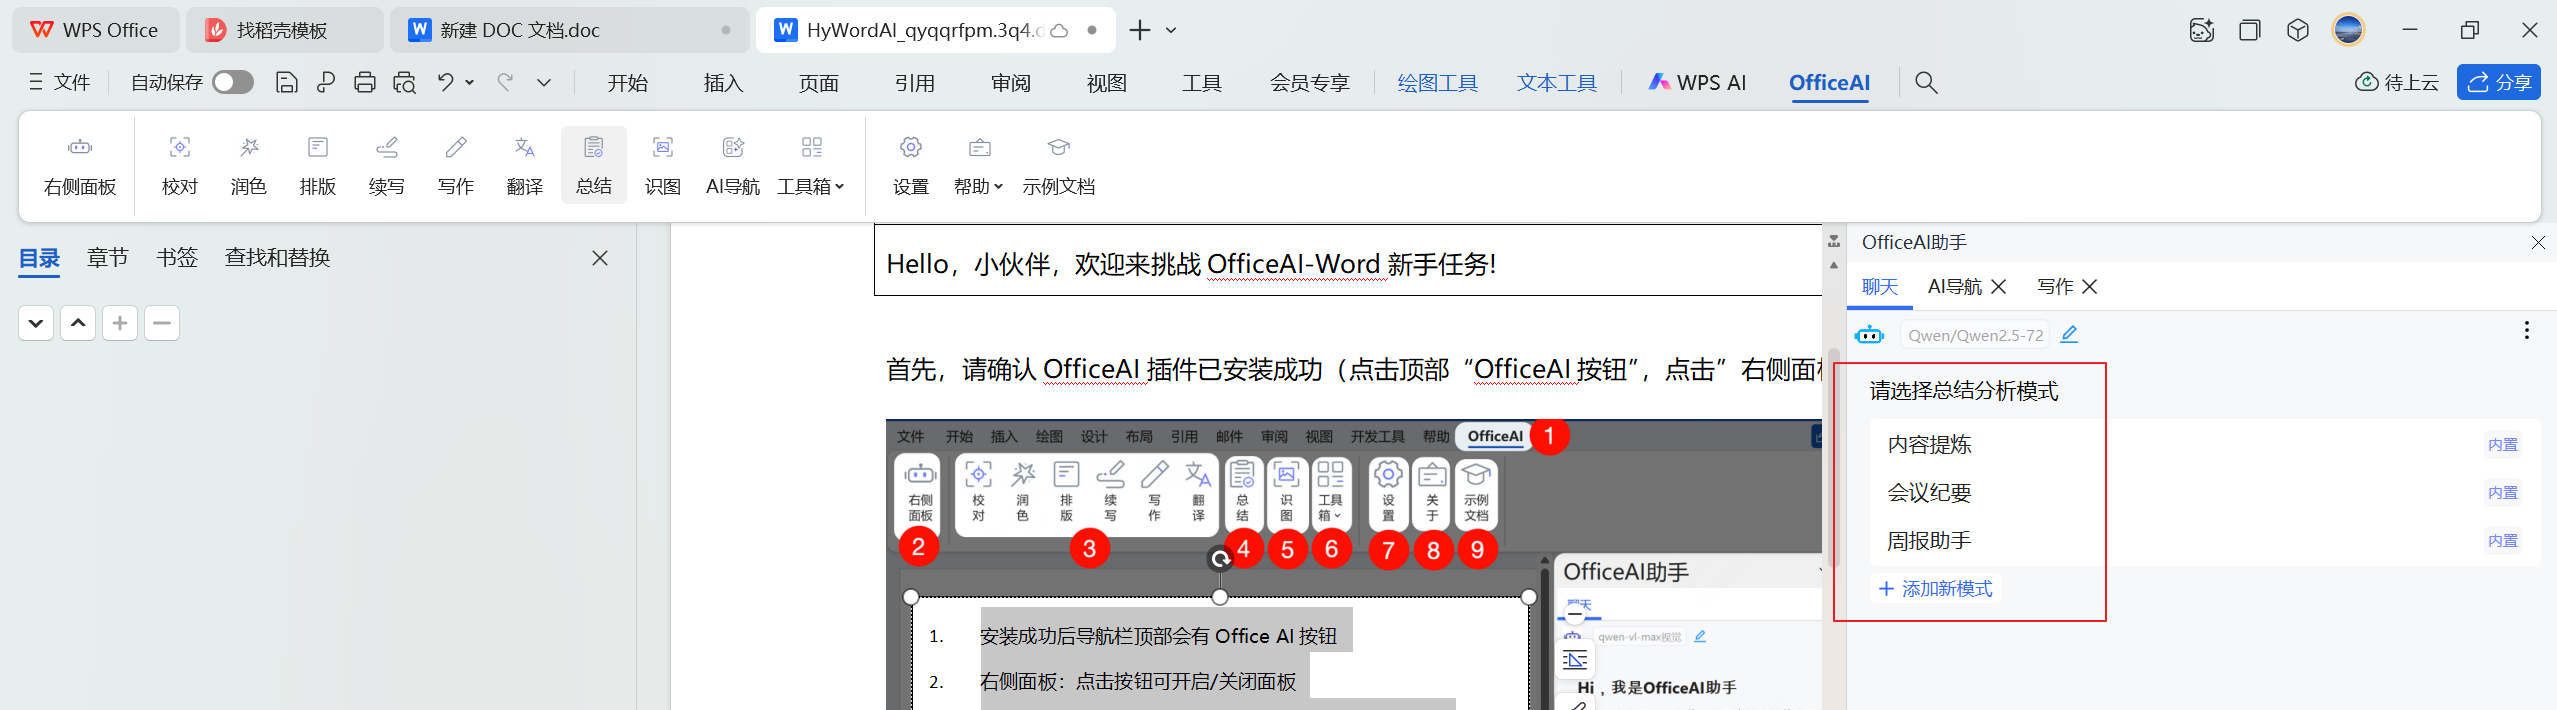Apply the 排版 layout tool
2557x710 pixels.
(x=318, y=166)
